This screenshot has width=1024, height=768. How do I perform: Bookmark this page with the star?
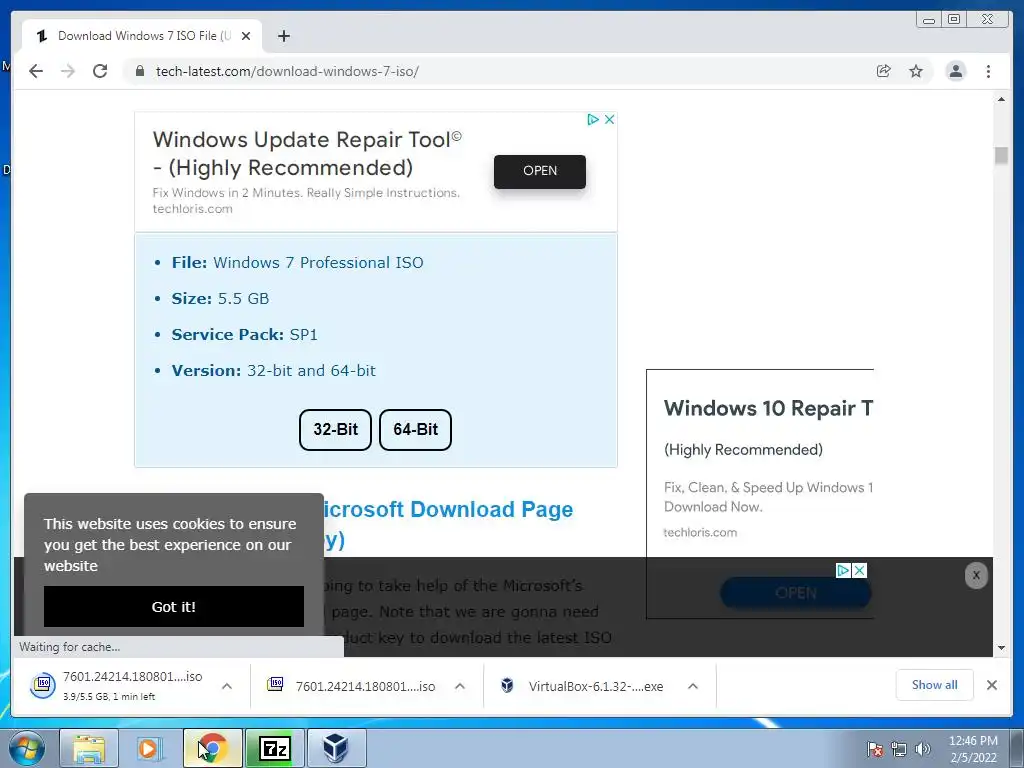click(x=916, y=71)
